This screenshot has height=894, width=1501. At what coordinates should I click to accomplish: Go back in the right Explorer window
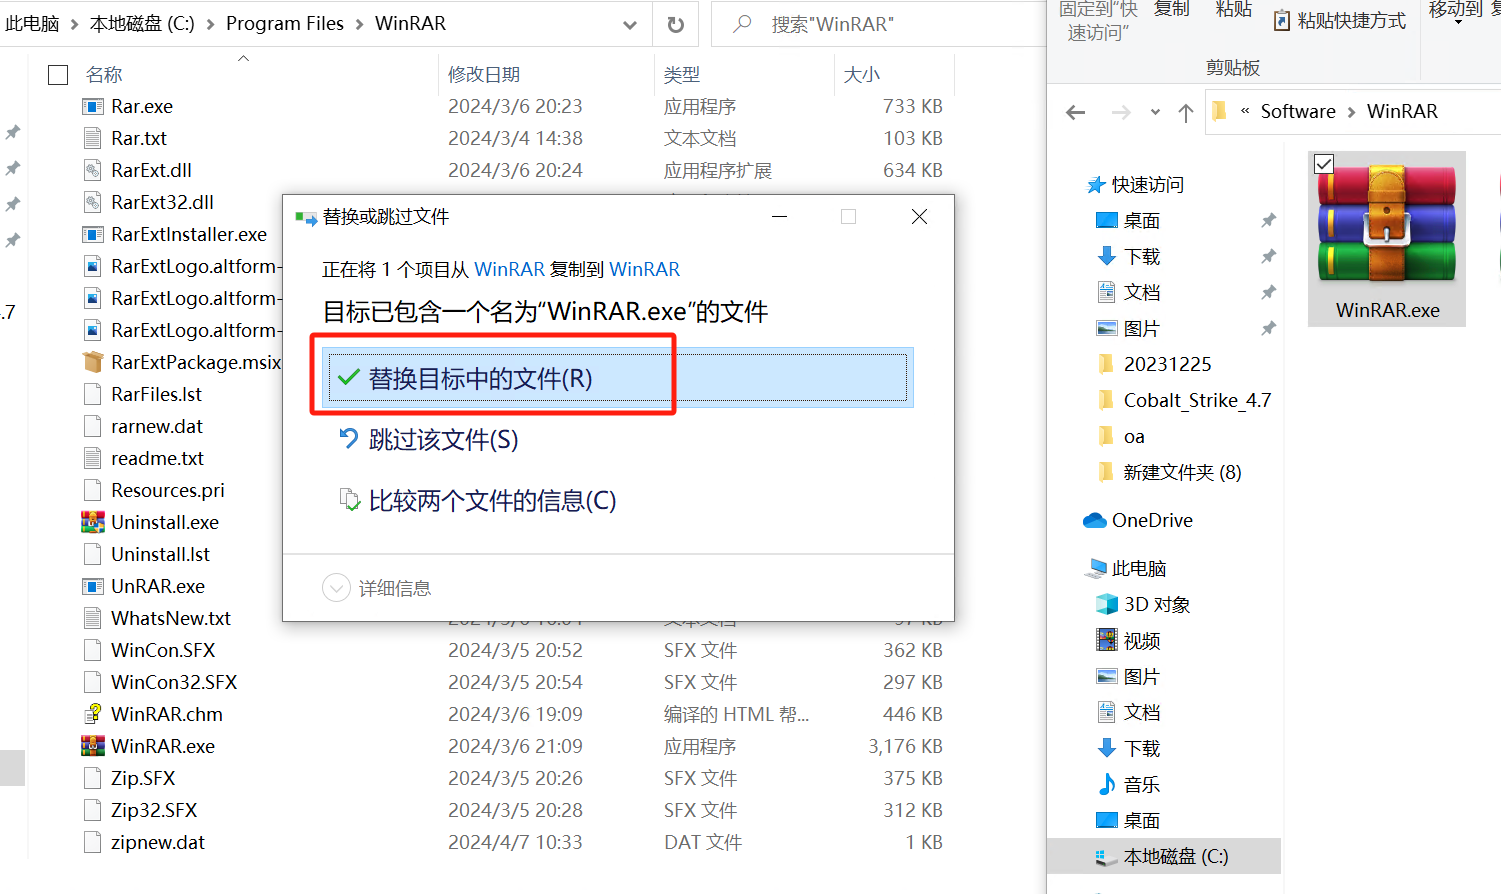(x=1076, y=112)
